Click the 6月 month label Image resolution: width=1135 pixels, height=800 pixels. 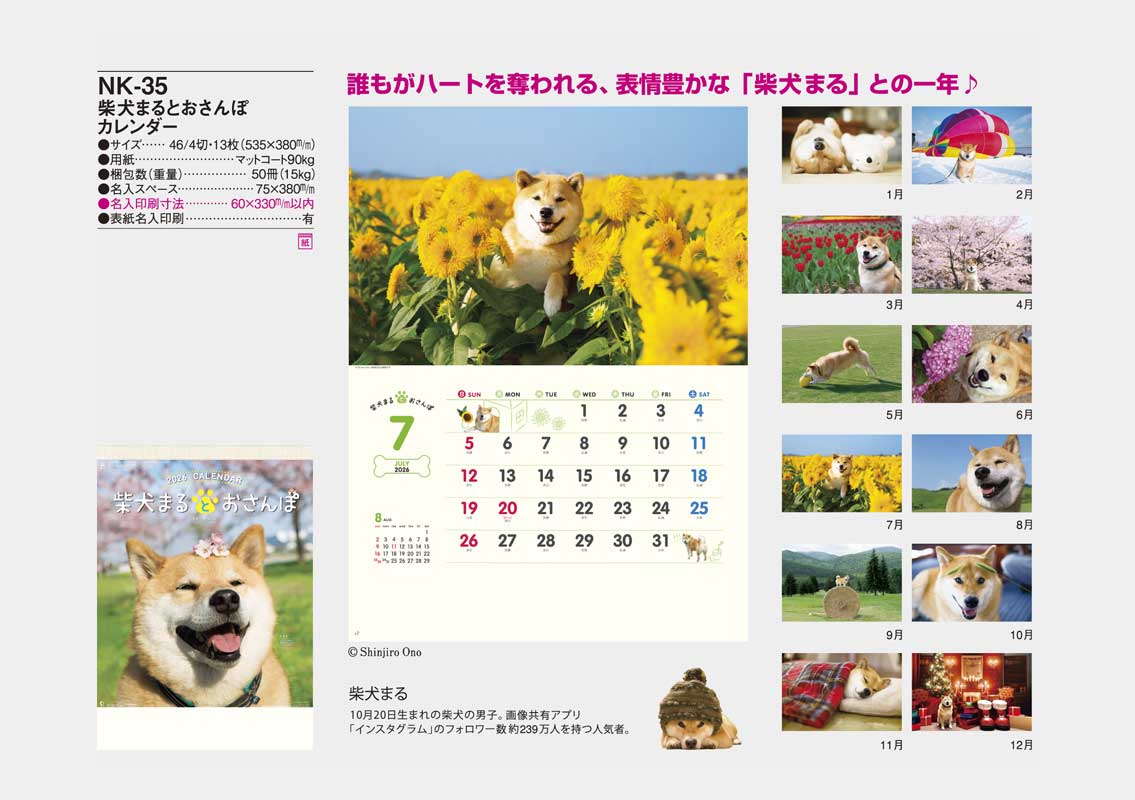pos(1024,415)
